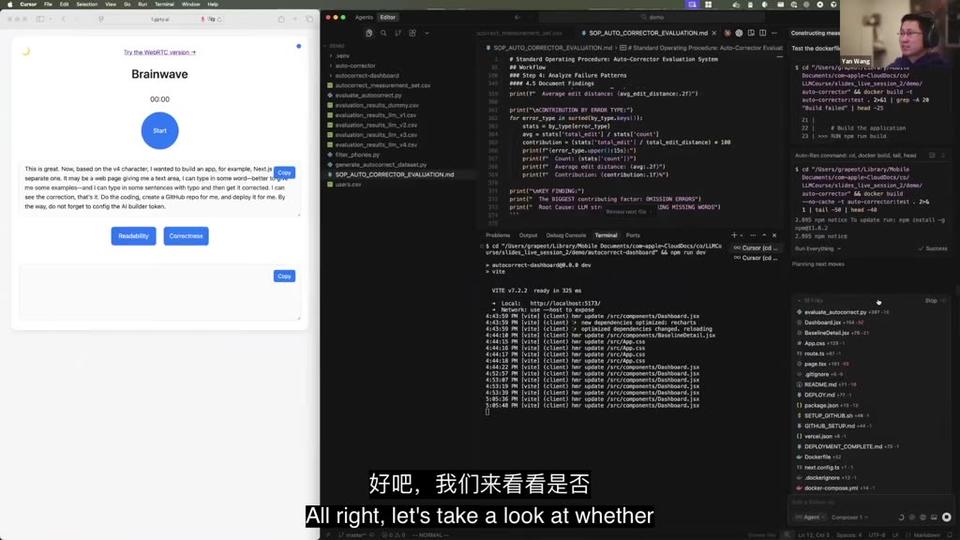Open App.css in the changed files list
Image resolution: width=960 pixels, height=540 pixels.
(x=815, y=343)
